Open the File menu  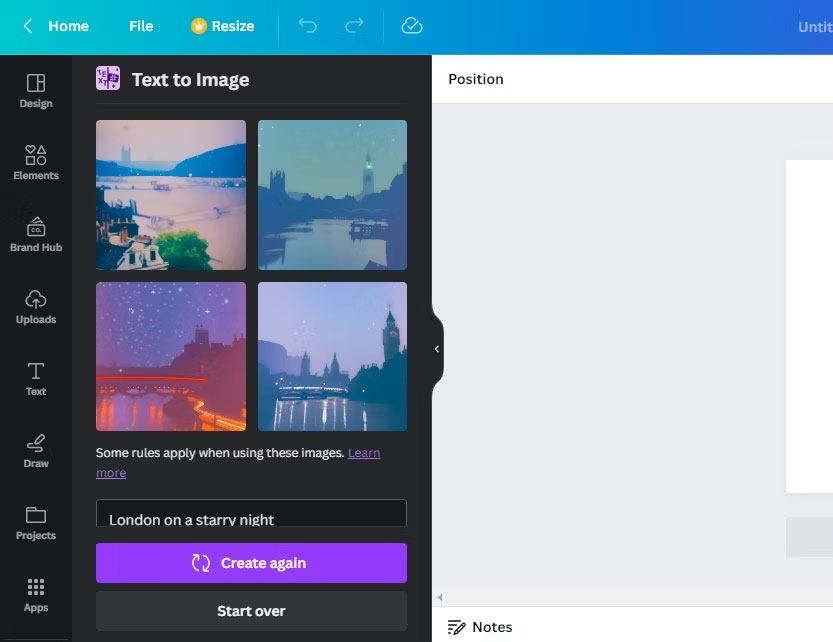click(x=140, y=26)
